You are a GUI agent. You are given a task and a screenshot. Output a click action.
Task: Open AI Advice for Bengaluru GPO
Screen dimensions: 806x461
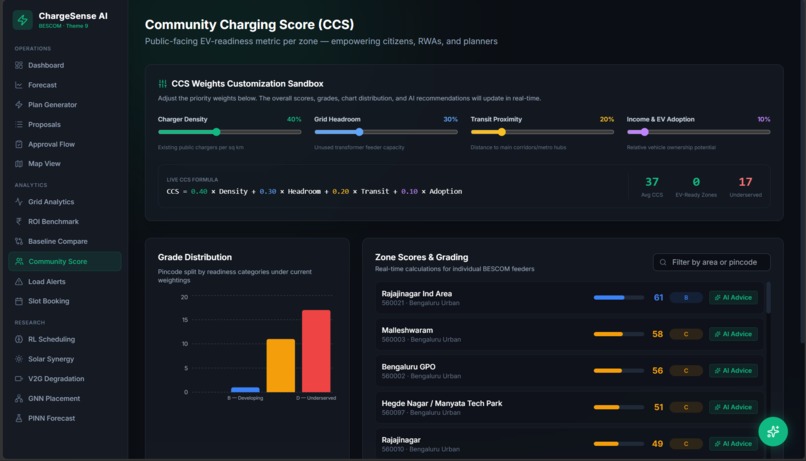[733, 371]
